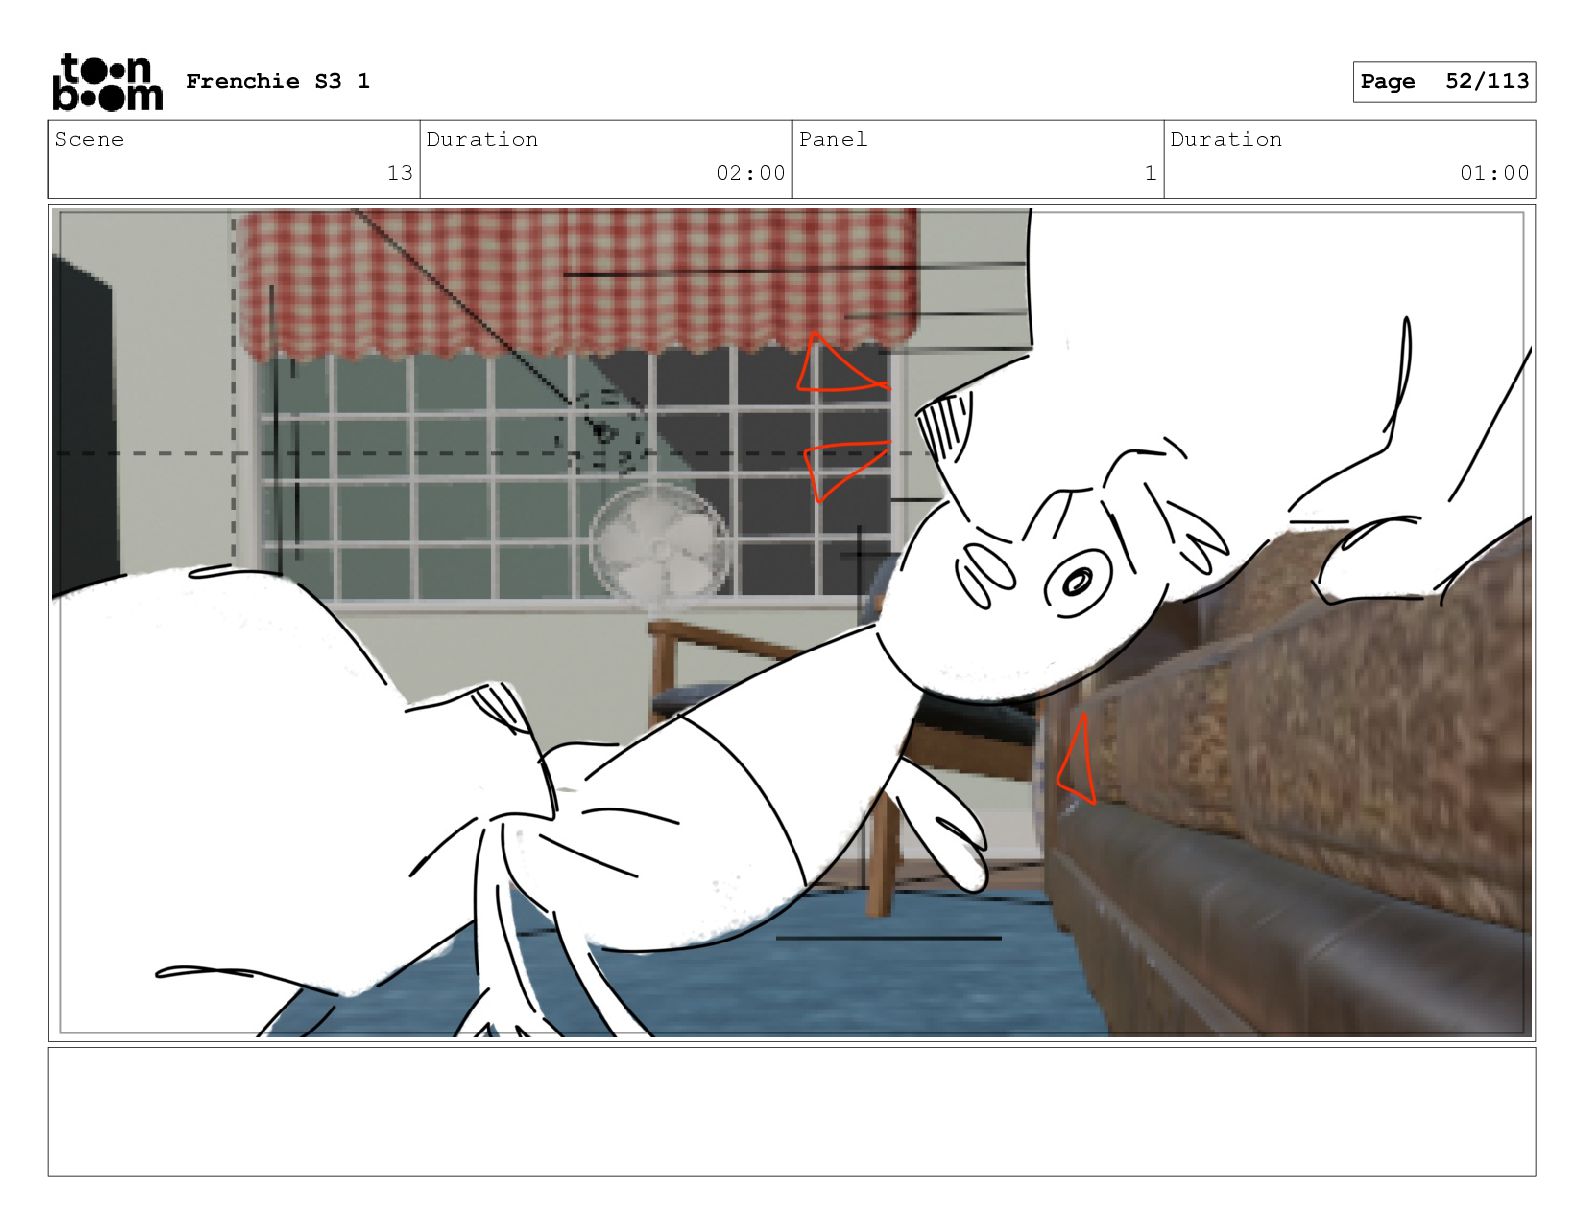The width and height of the screenshot is (1584, 1224).
Task: Select the 'Frenchie S3 1' project title
Action: pyautogui.click(x=278, y=81)
